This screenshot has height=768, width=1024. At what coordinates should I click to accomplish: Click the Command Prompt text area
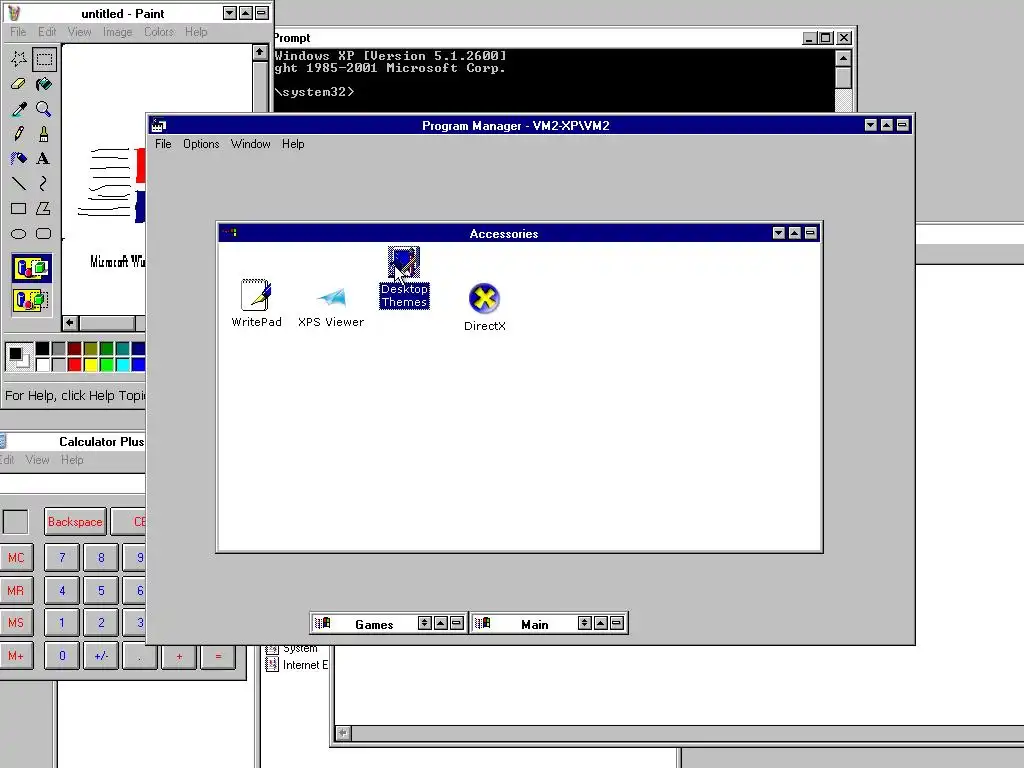(554, 80)
